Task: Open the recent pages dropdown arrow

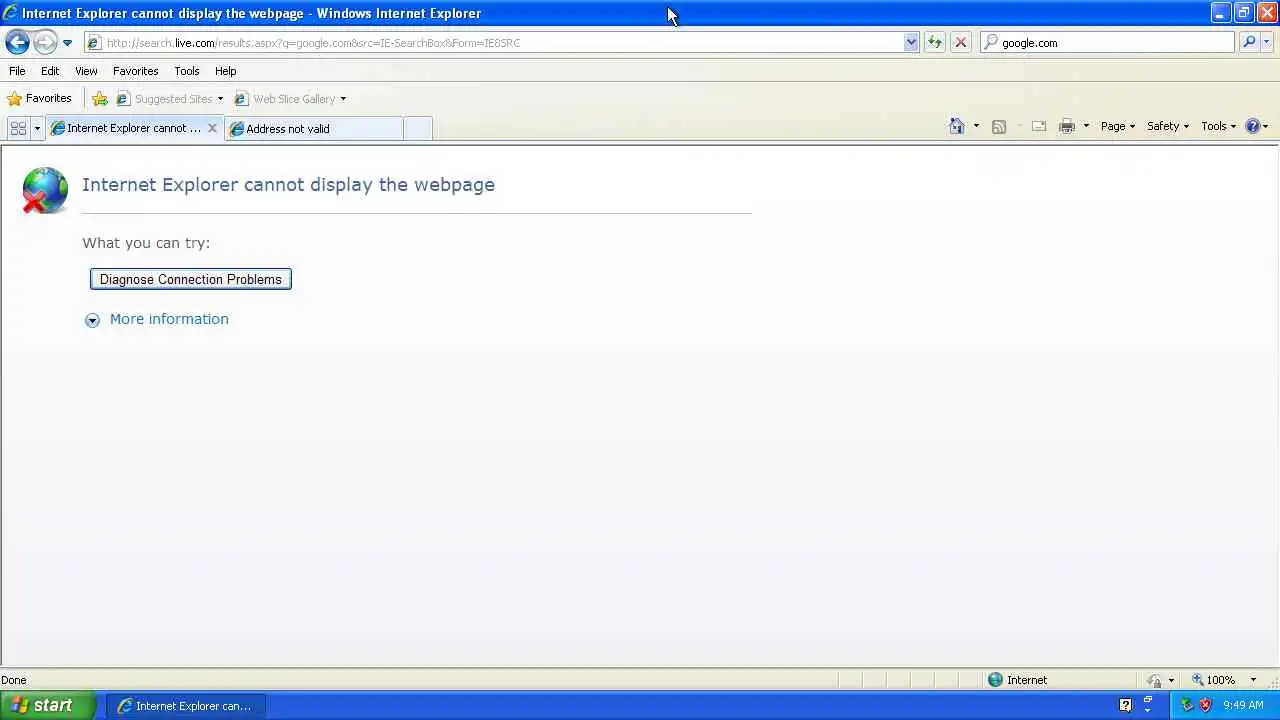Action: (67, 43)
